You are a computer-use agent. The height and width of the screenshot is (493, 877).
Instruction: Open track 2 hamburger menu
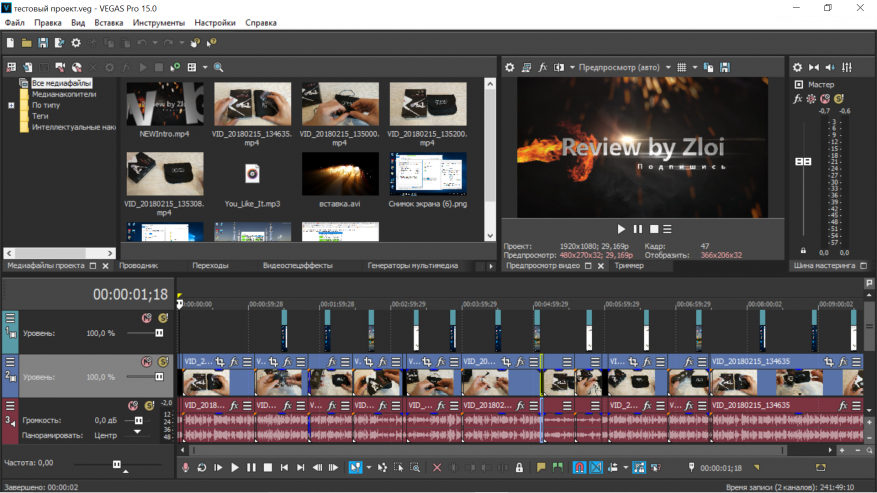pos(10,362)
